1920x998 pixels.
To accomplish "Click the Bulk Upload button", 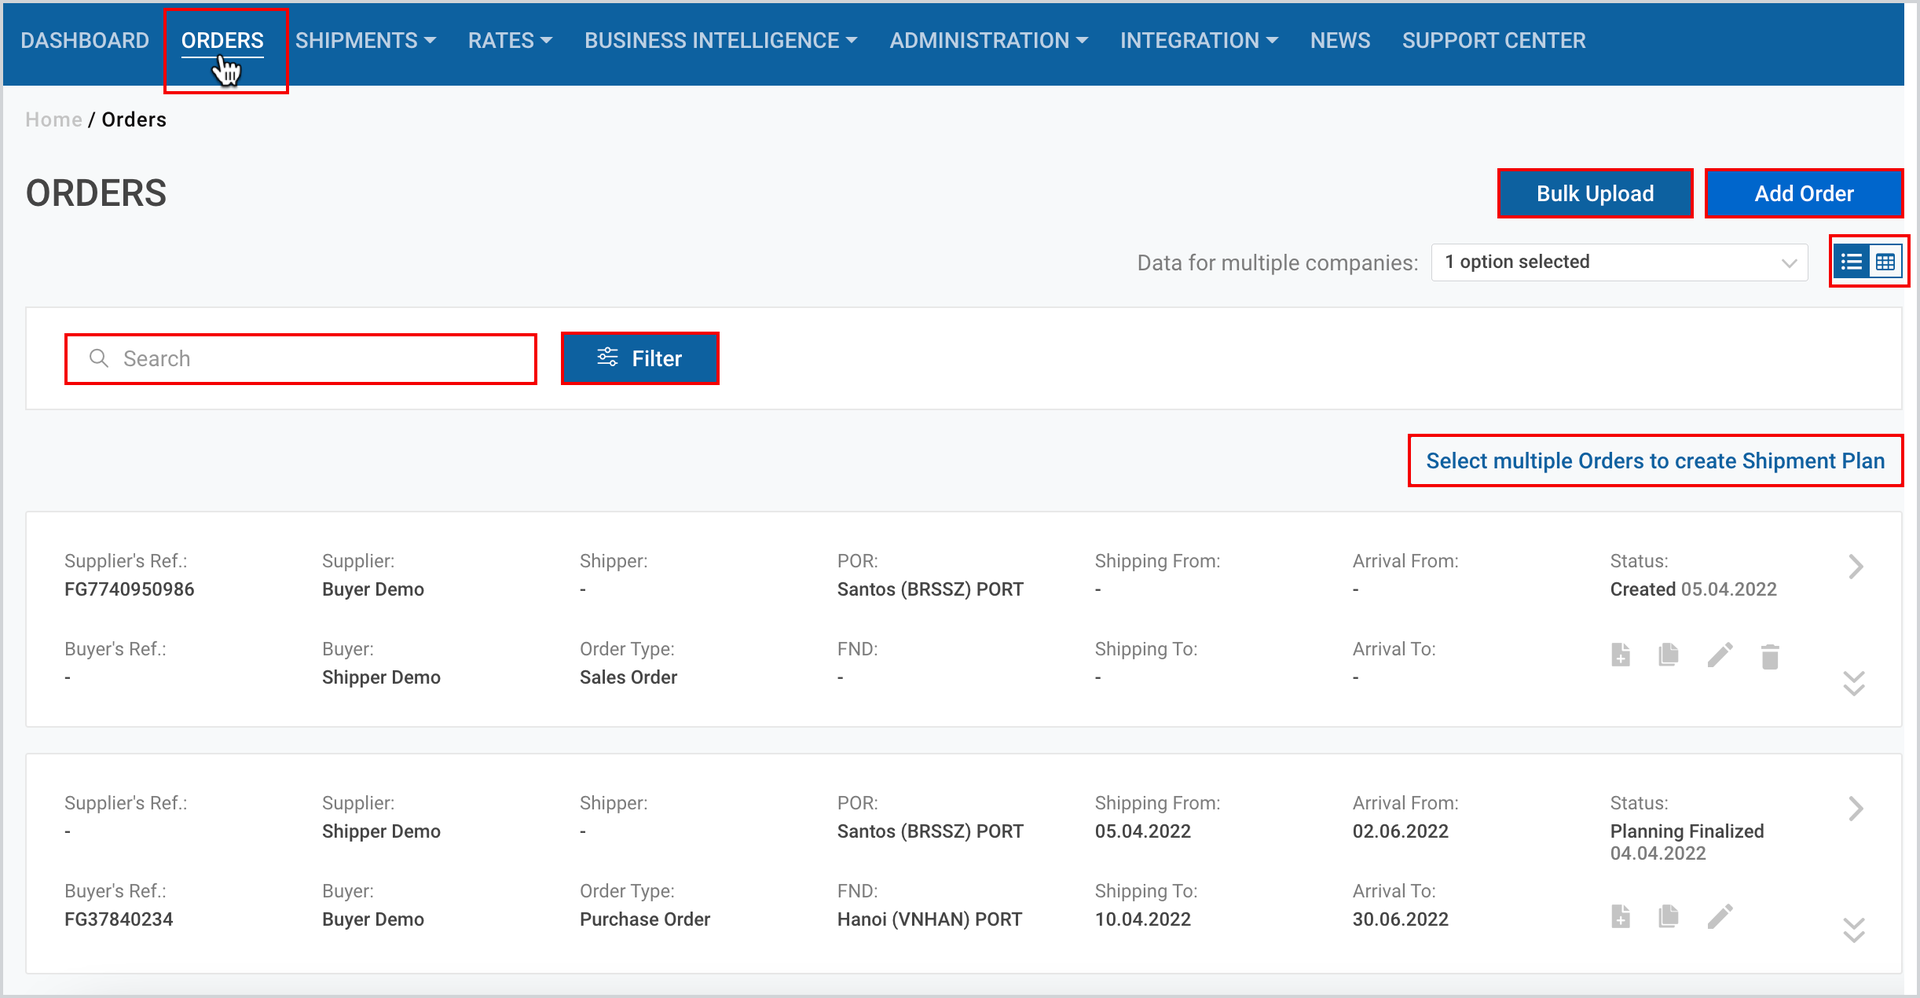I will pos(1595,194).
